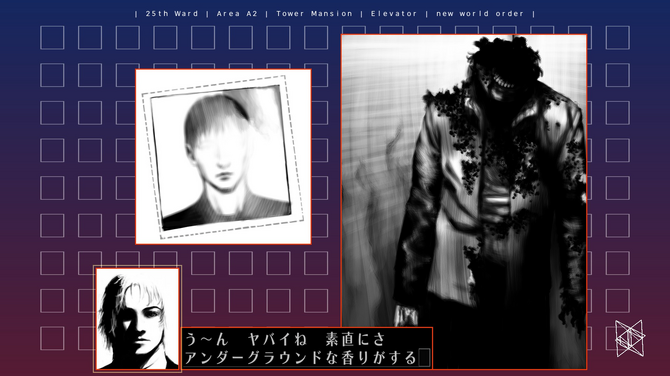The width and height of the screenshot is (670, 376).
Task: Click the top-left corner grid square
Action: coord(52,38)
